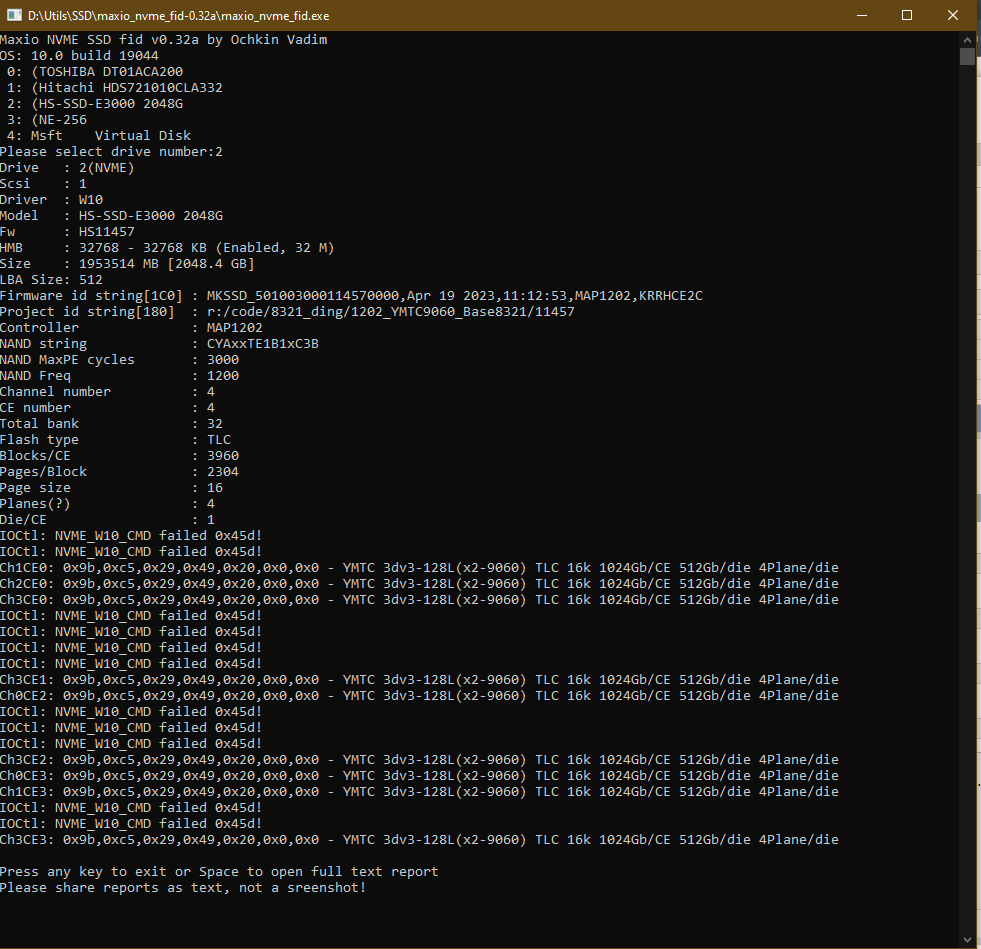981x949 pixels.
Task: Click the Page size value '16'
Action: (215, 487)
